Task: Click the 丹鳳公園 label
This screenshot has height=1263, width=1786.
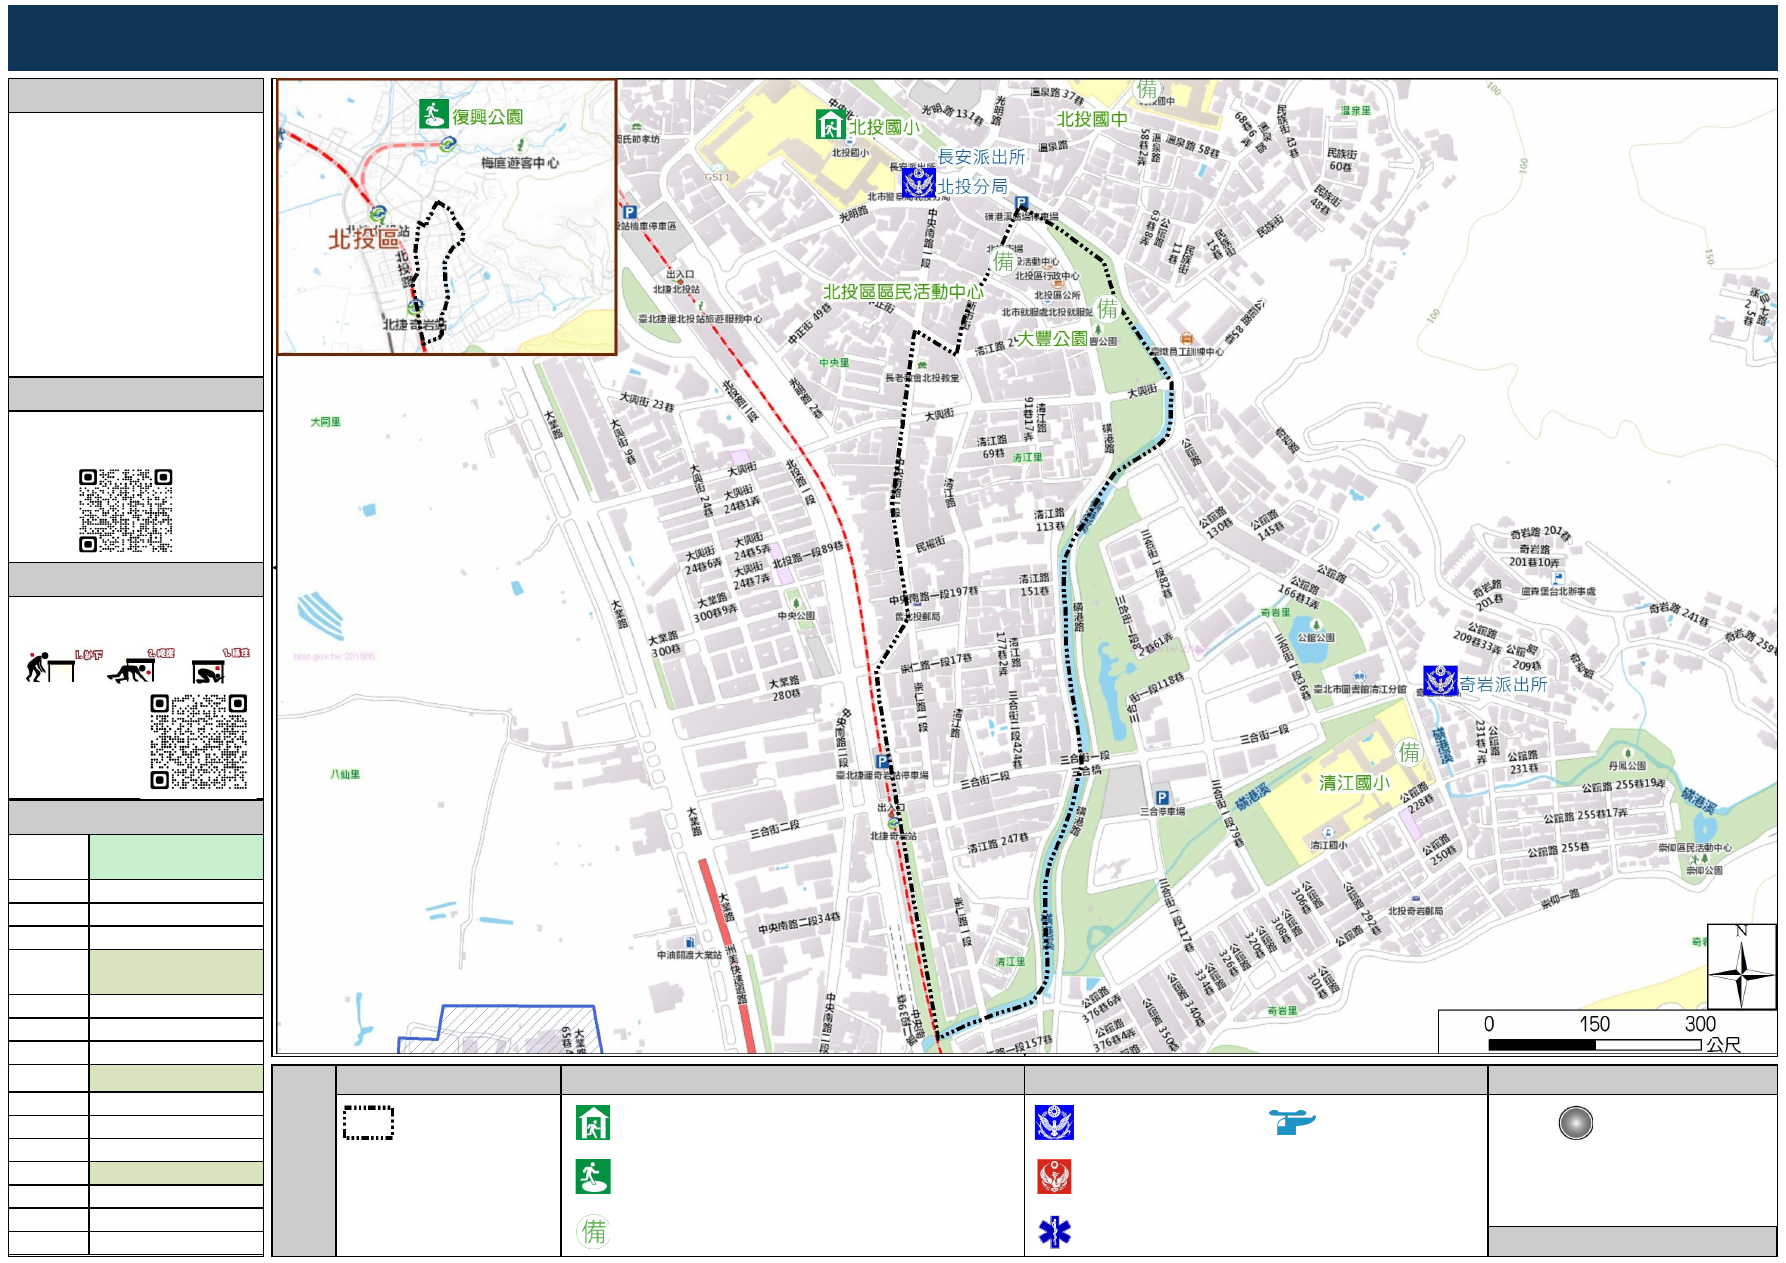Action: [1627, 766]
